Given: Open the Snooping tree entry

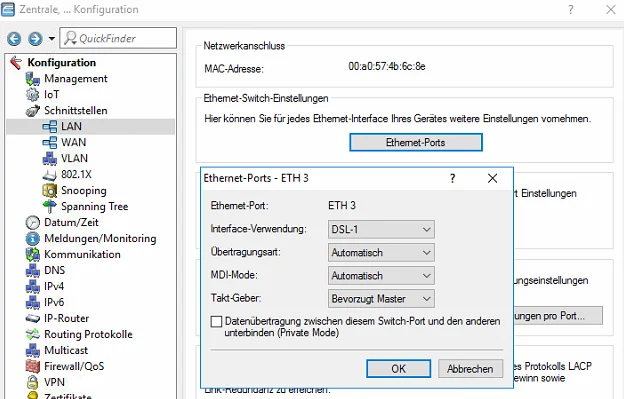Looking at the screenshot, I should pos(84,191).
